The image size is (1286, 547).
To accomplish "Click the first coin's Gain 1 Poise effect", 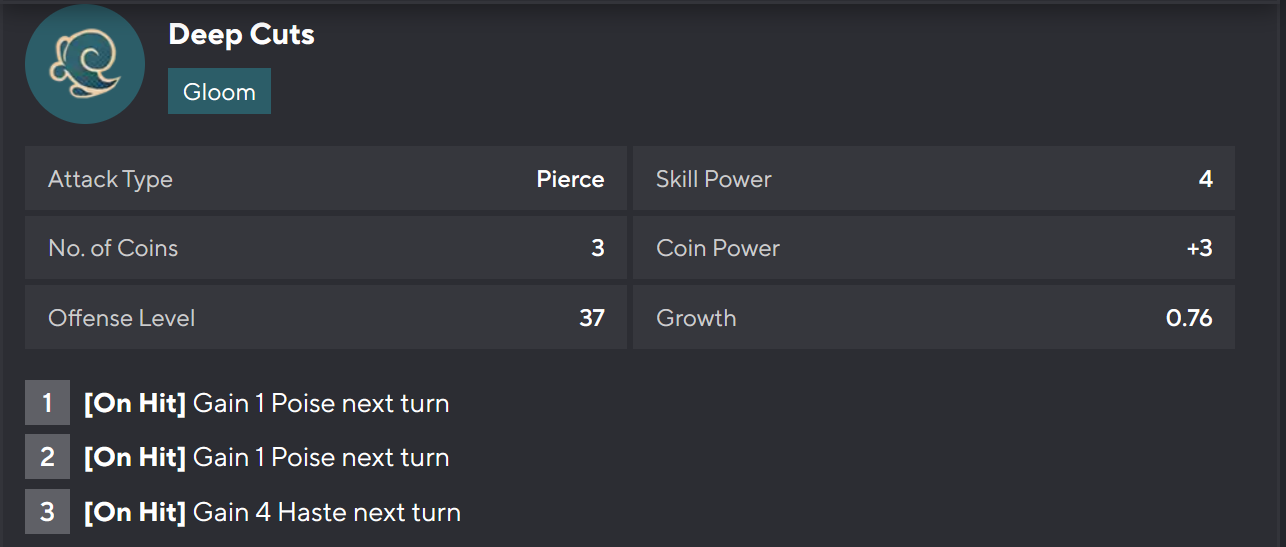I will click(x=320, y=403).
